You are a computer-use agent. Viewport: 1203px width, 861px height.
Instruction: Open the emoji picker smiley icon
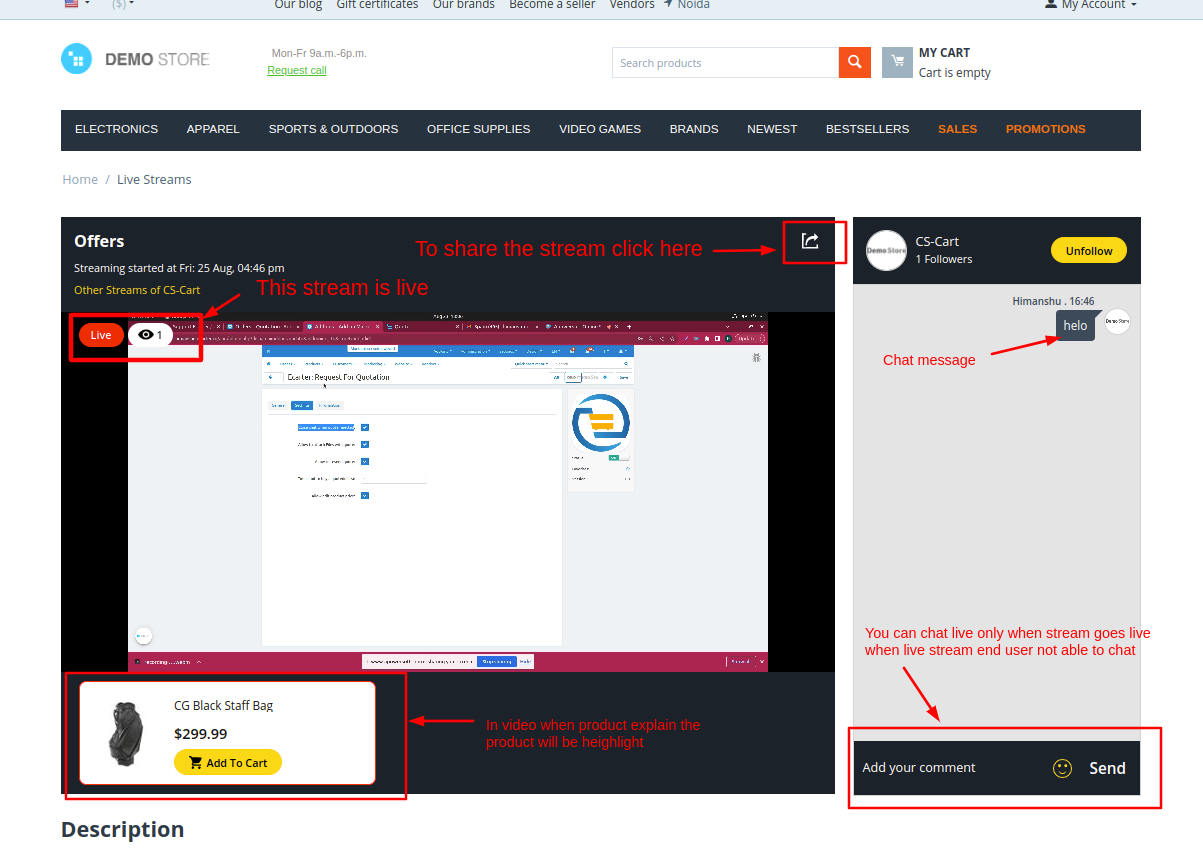pos(1062,768)
